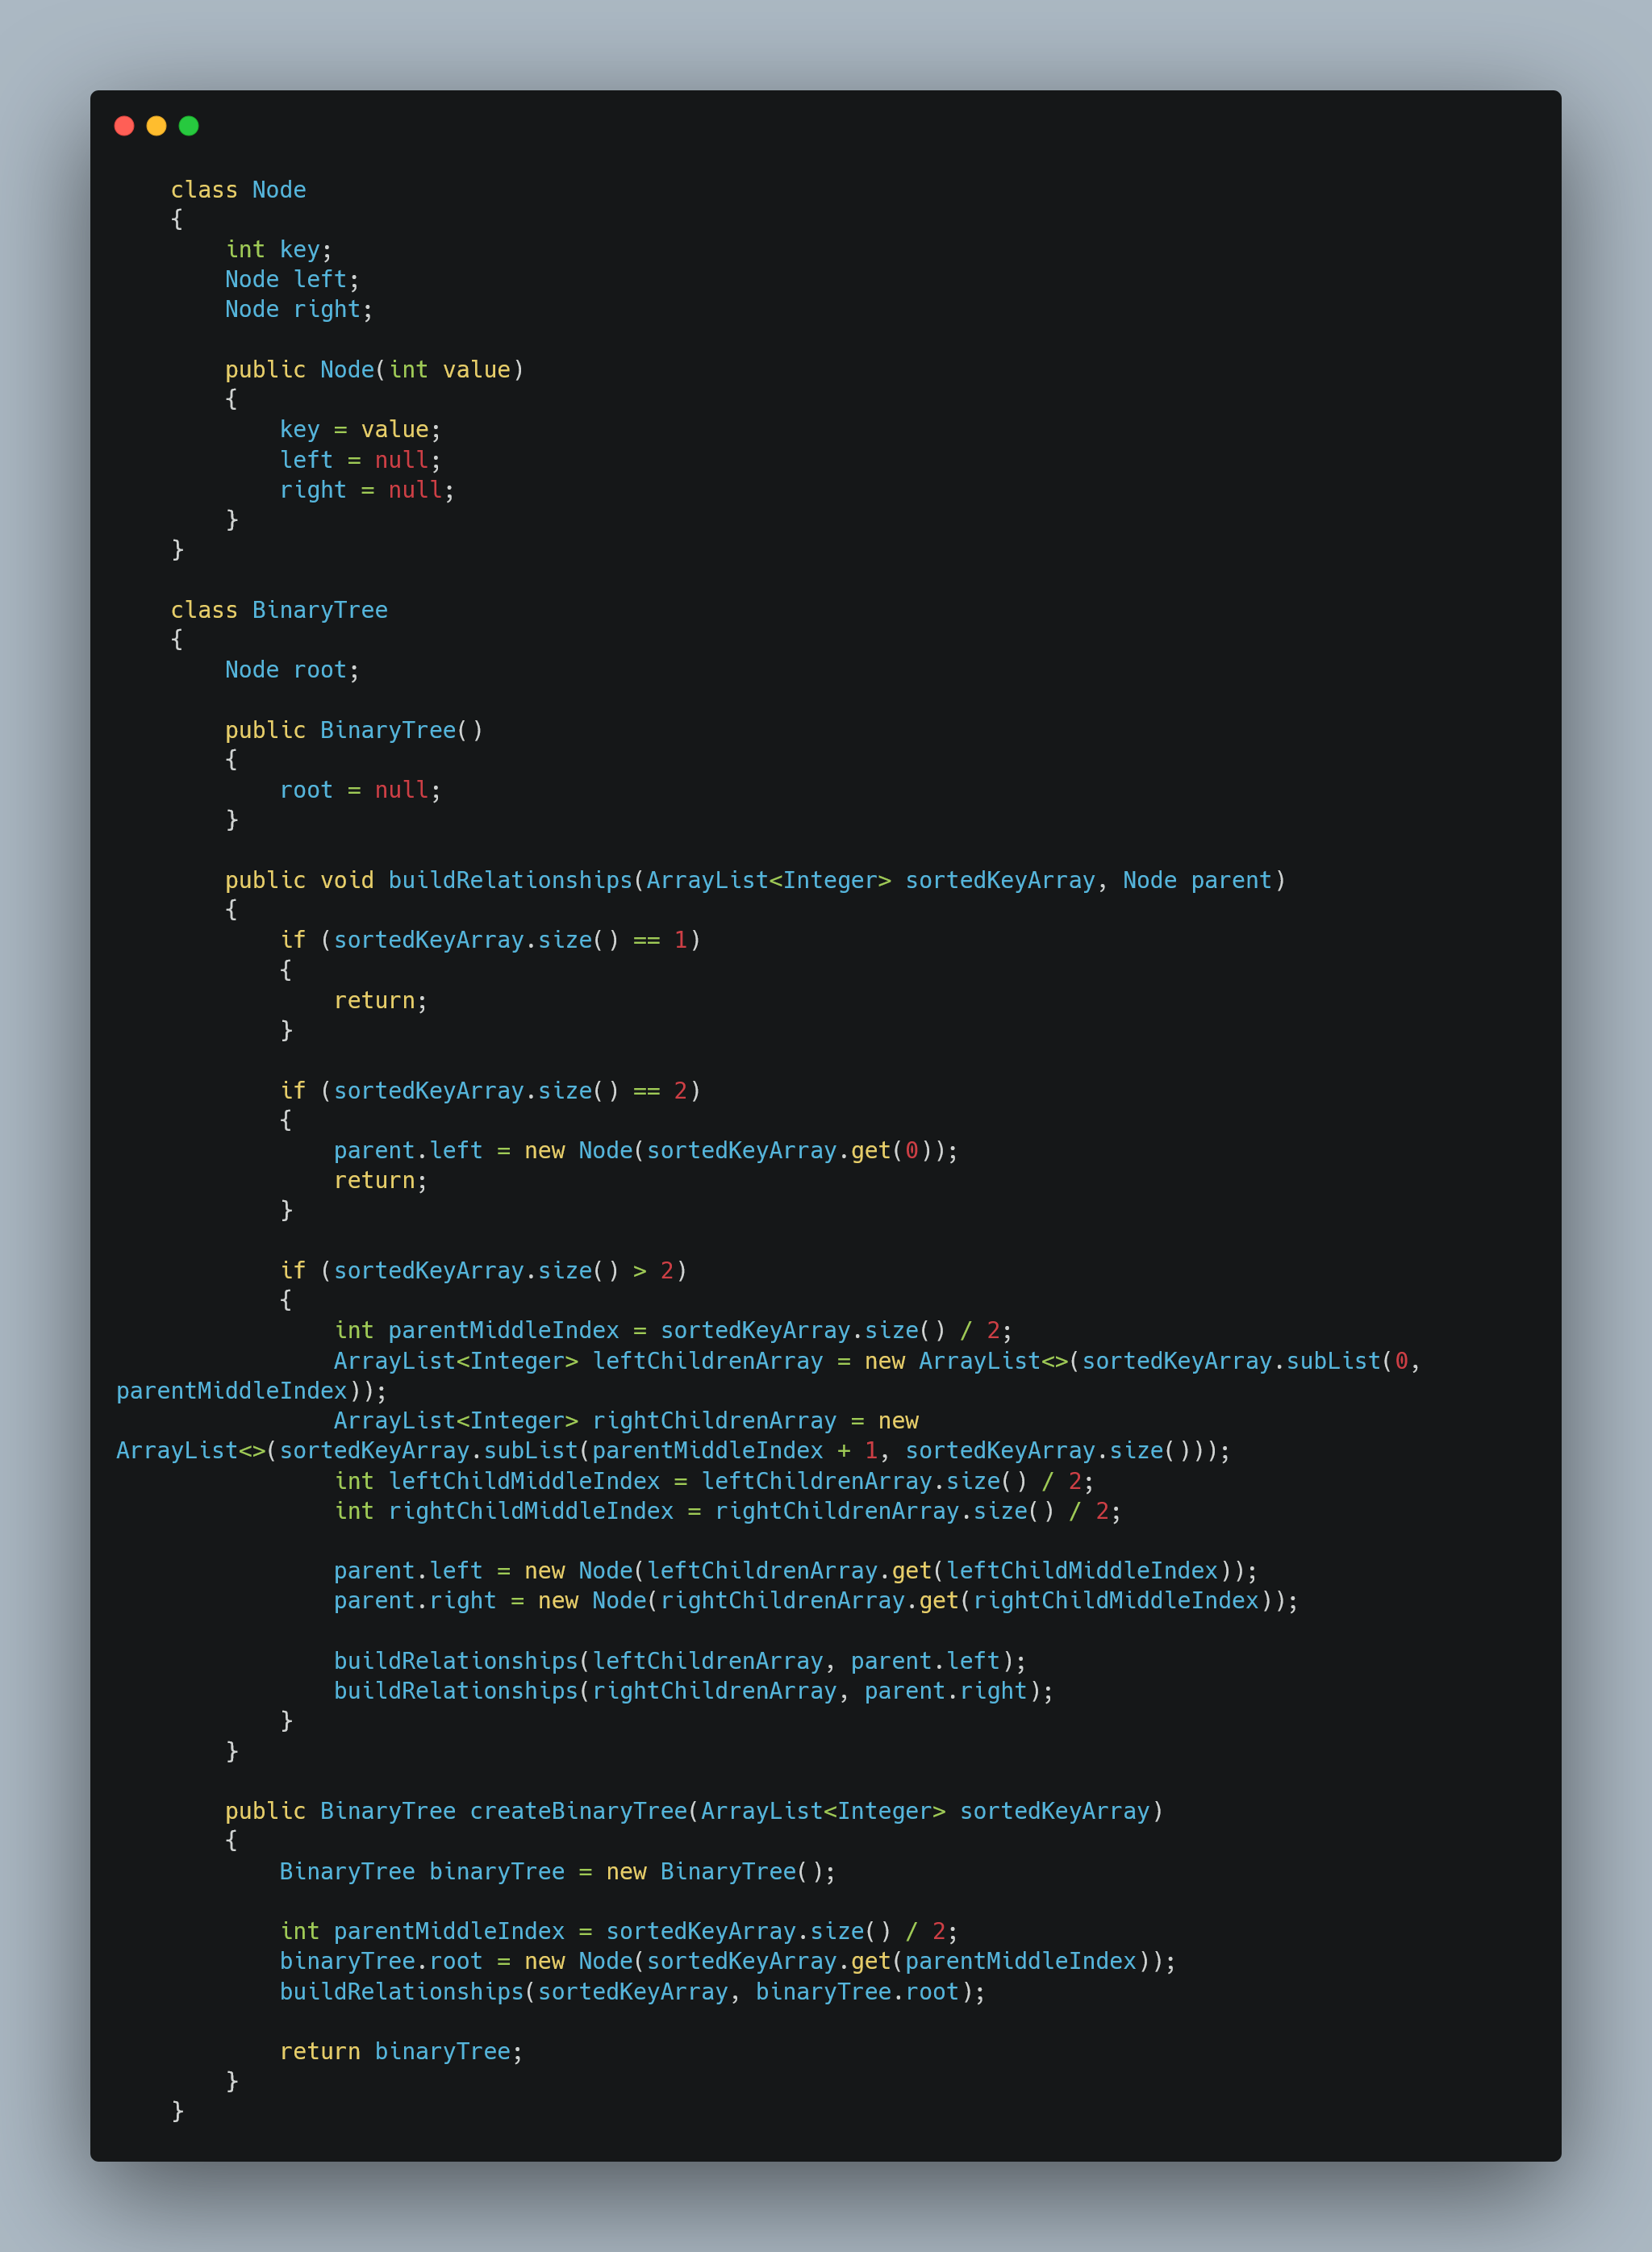Click the 'right = null;' statement
The height and width of the screenshot is (2252, 1652).
(366, 490)
